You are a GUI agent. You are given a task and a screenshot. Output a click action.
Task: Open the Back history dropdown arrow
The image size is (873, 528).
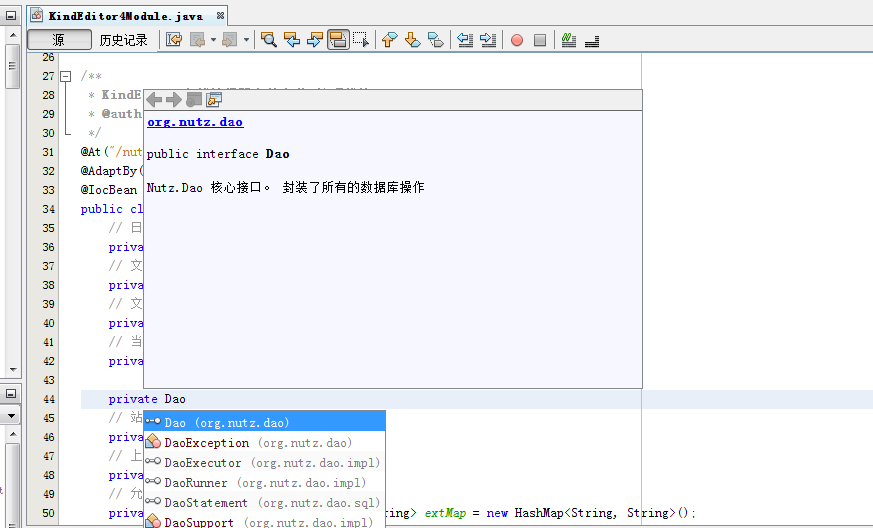pos(213,40)
